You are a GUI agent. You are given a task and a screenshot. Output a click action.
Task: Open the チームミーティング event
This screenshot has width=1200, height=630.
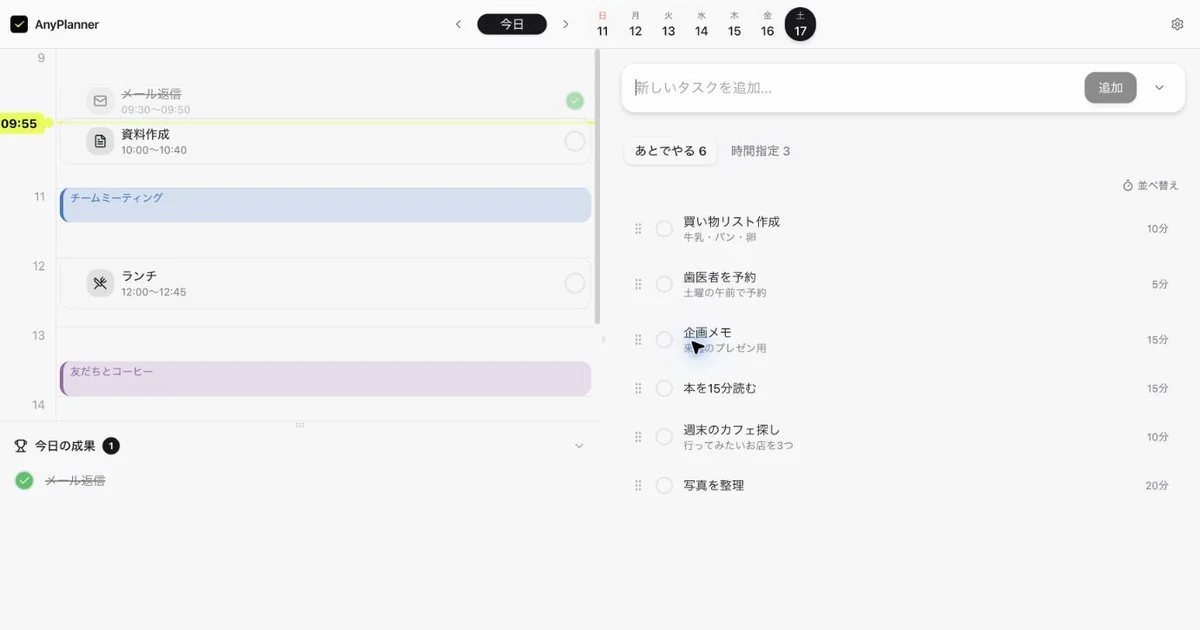tap(326, 205)
